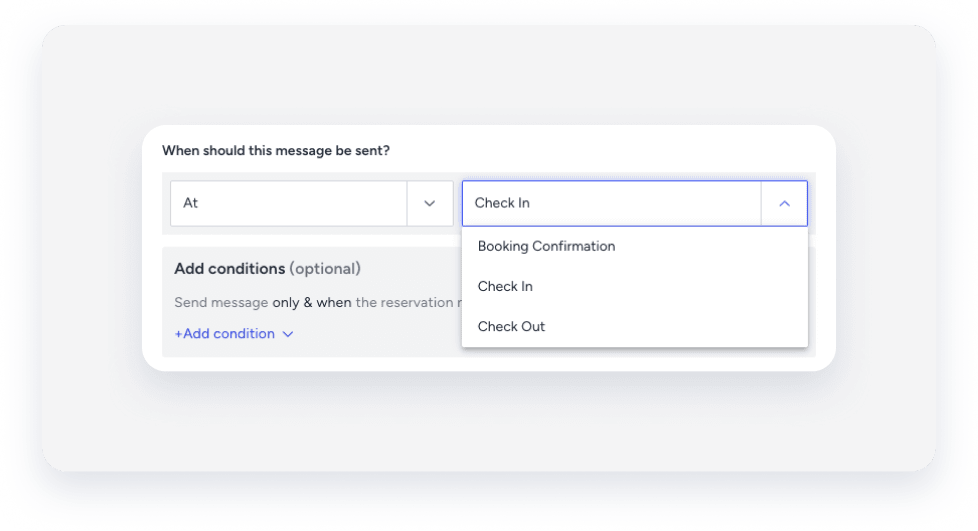Expand the "At" timing dropdown chevron
Image resolution: width=978 pixels, height=531 pixels.
(430, 203)
